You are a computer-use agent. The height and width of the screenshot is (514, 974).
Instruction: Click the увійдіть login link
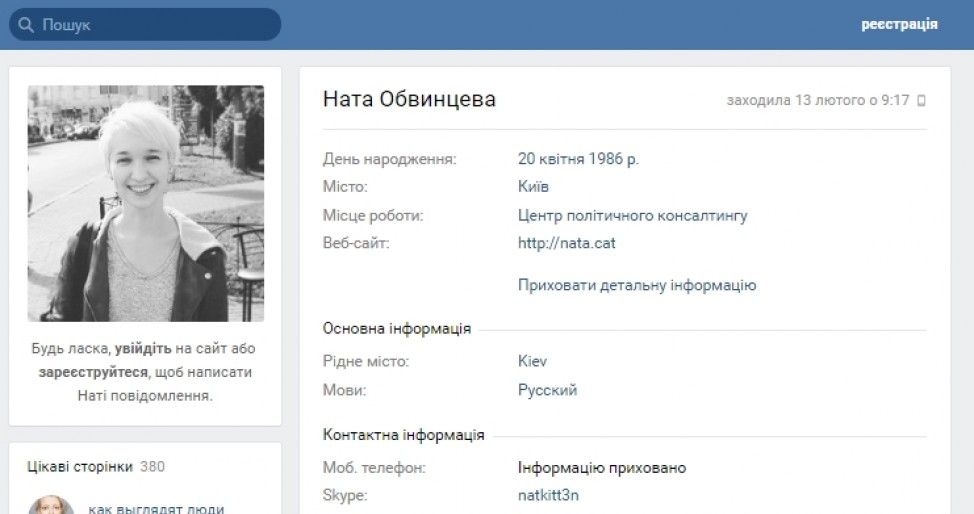coord(143,348)
